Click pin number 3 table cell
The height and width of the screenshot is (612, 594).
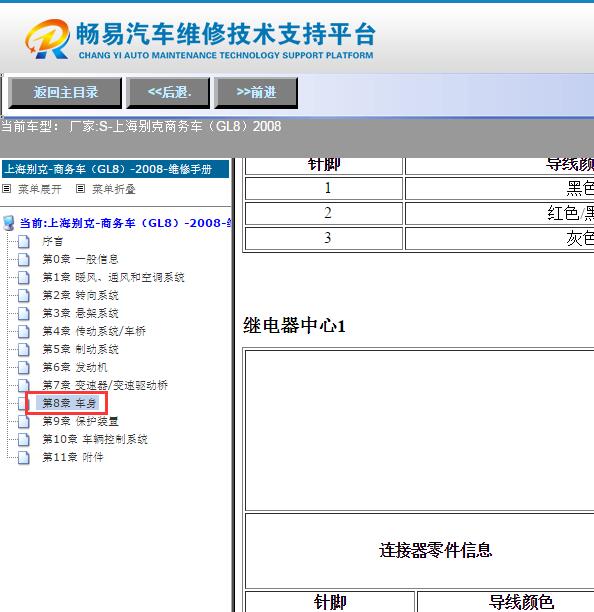324,238
